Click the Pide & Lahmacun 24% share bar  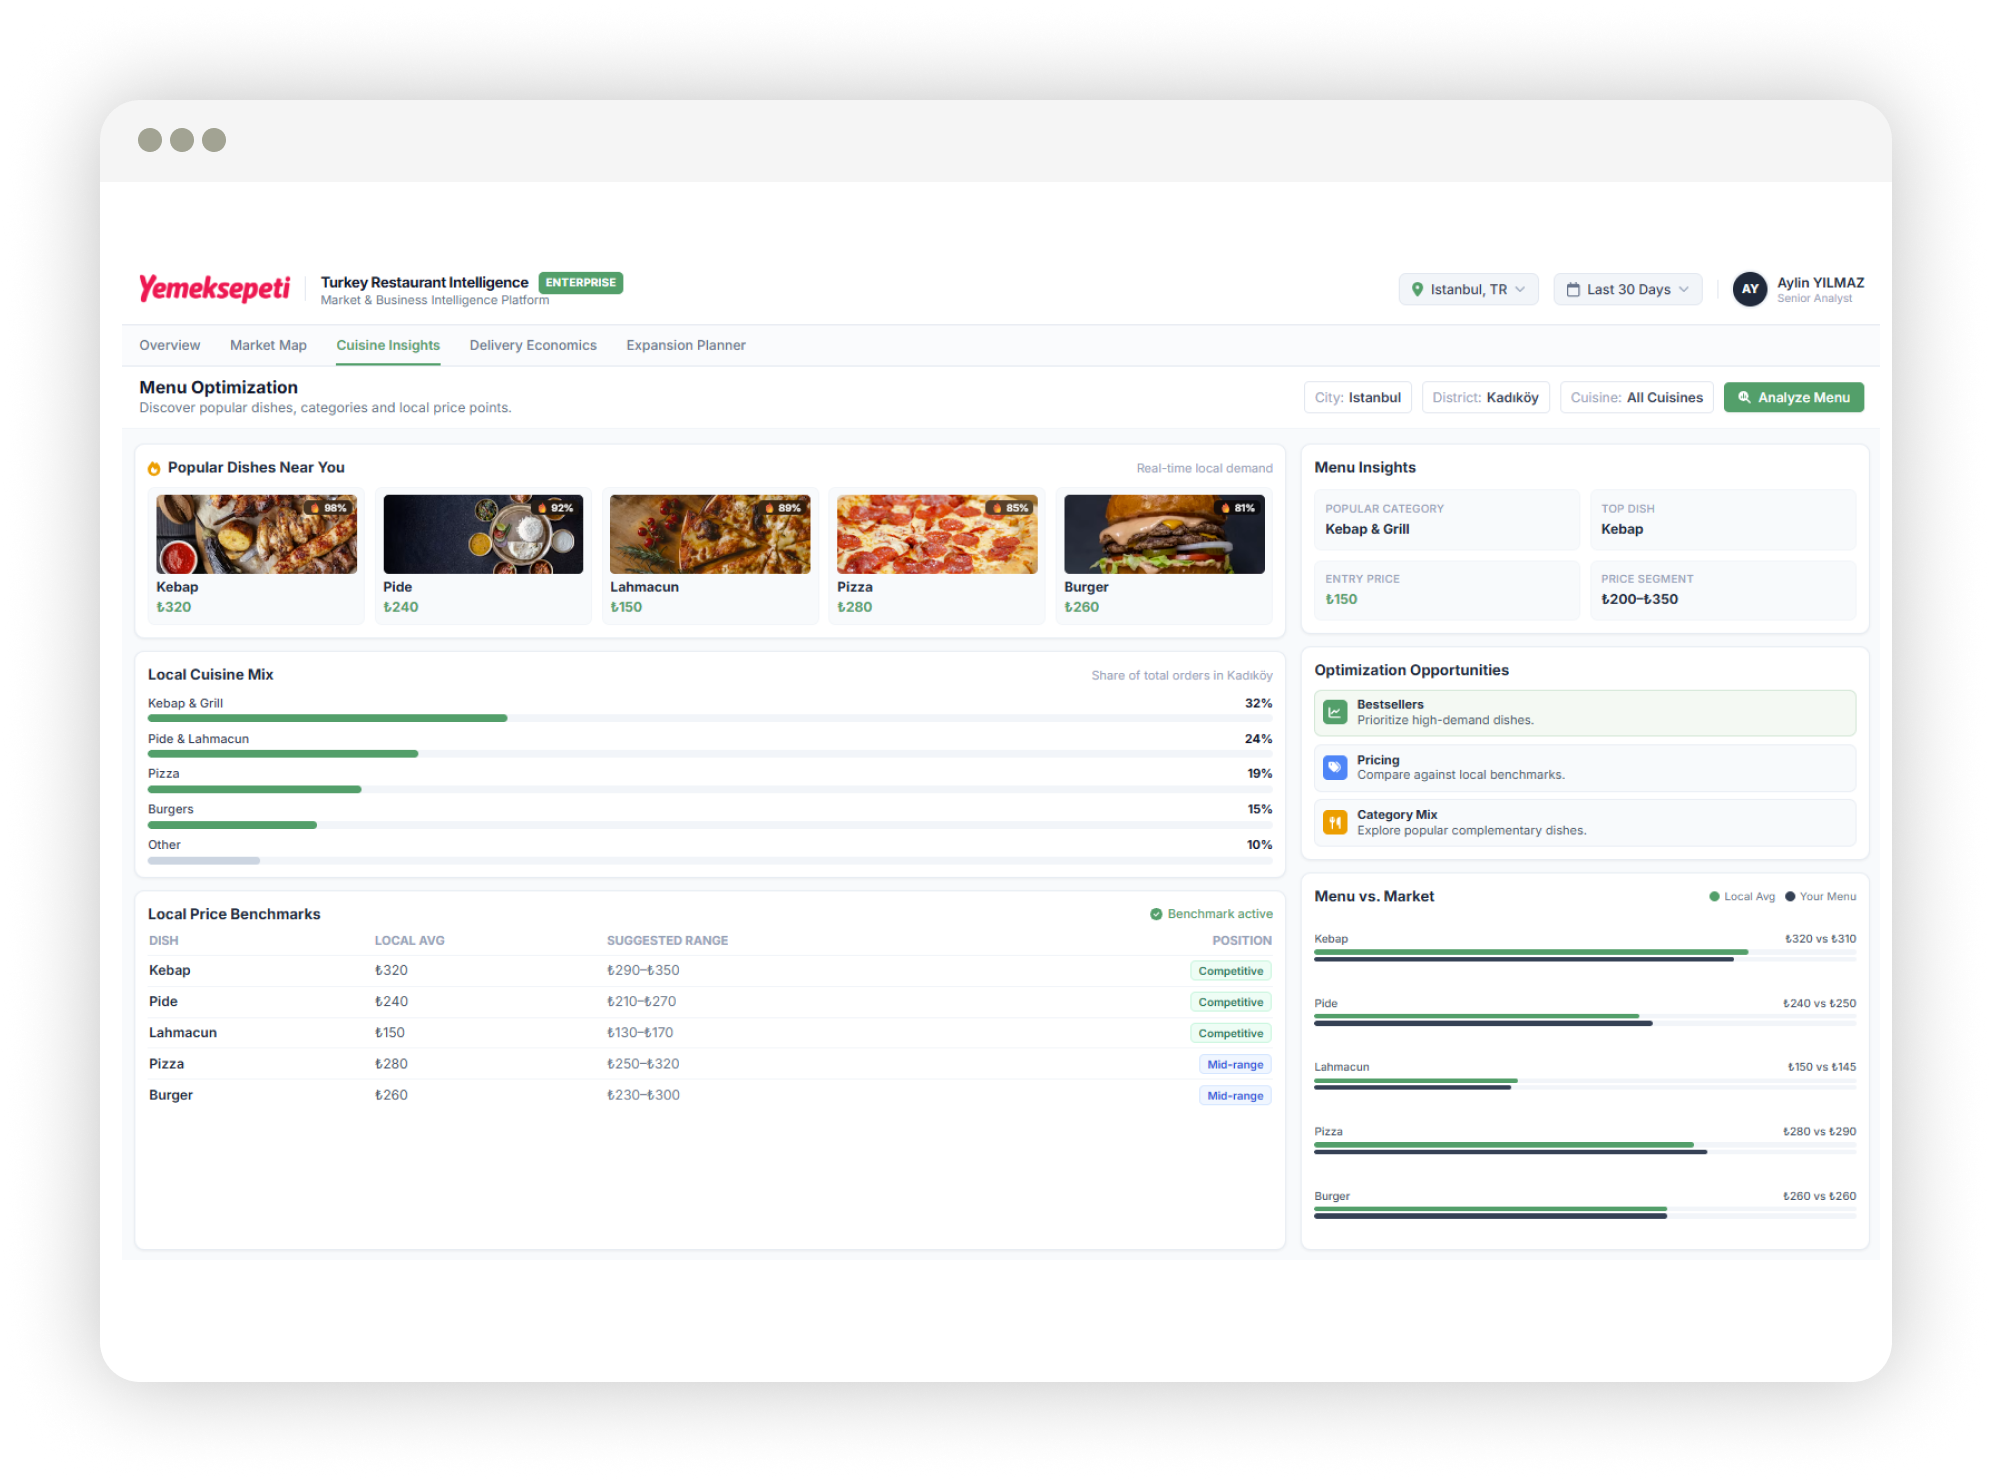283,753
